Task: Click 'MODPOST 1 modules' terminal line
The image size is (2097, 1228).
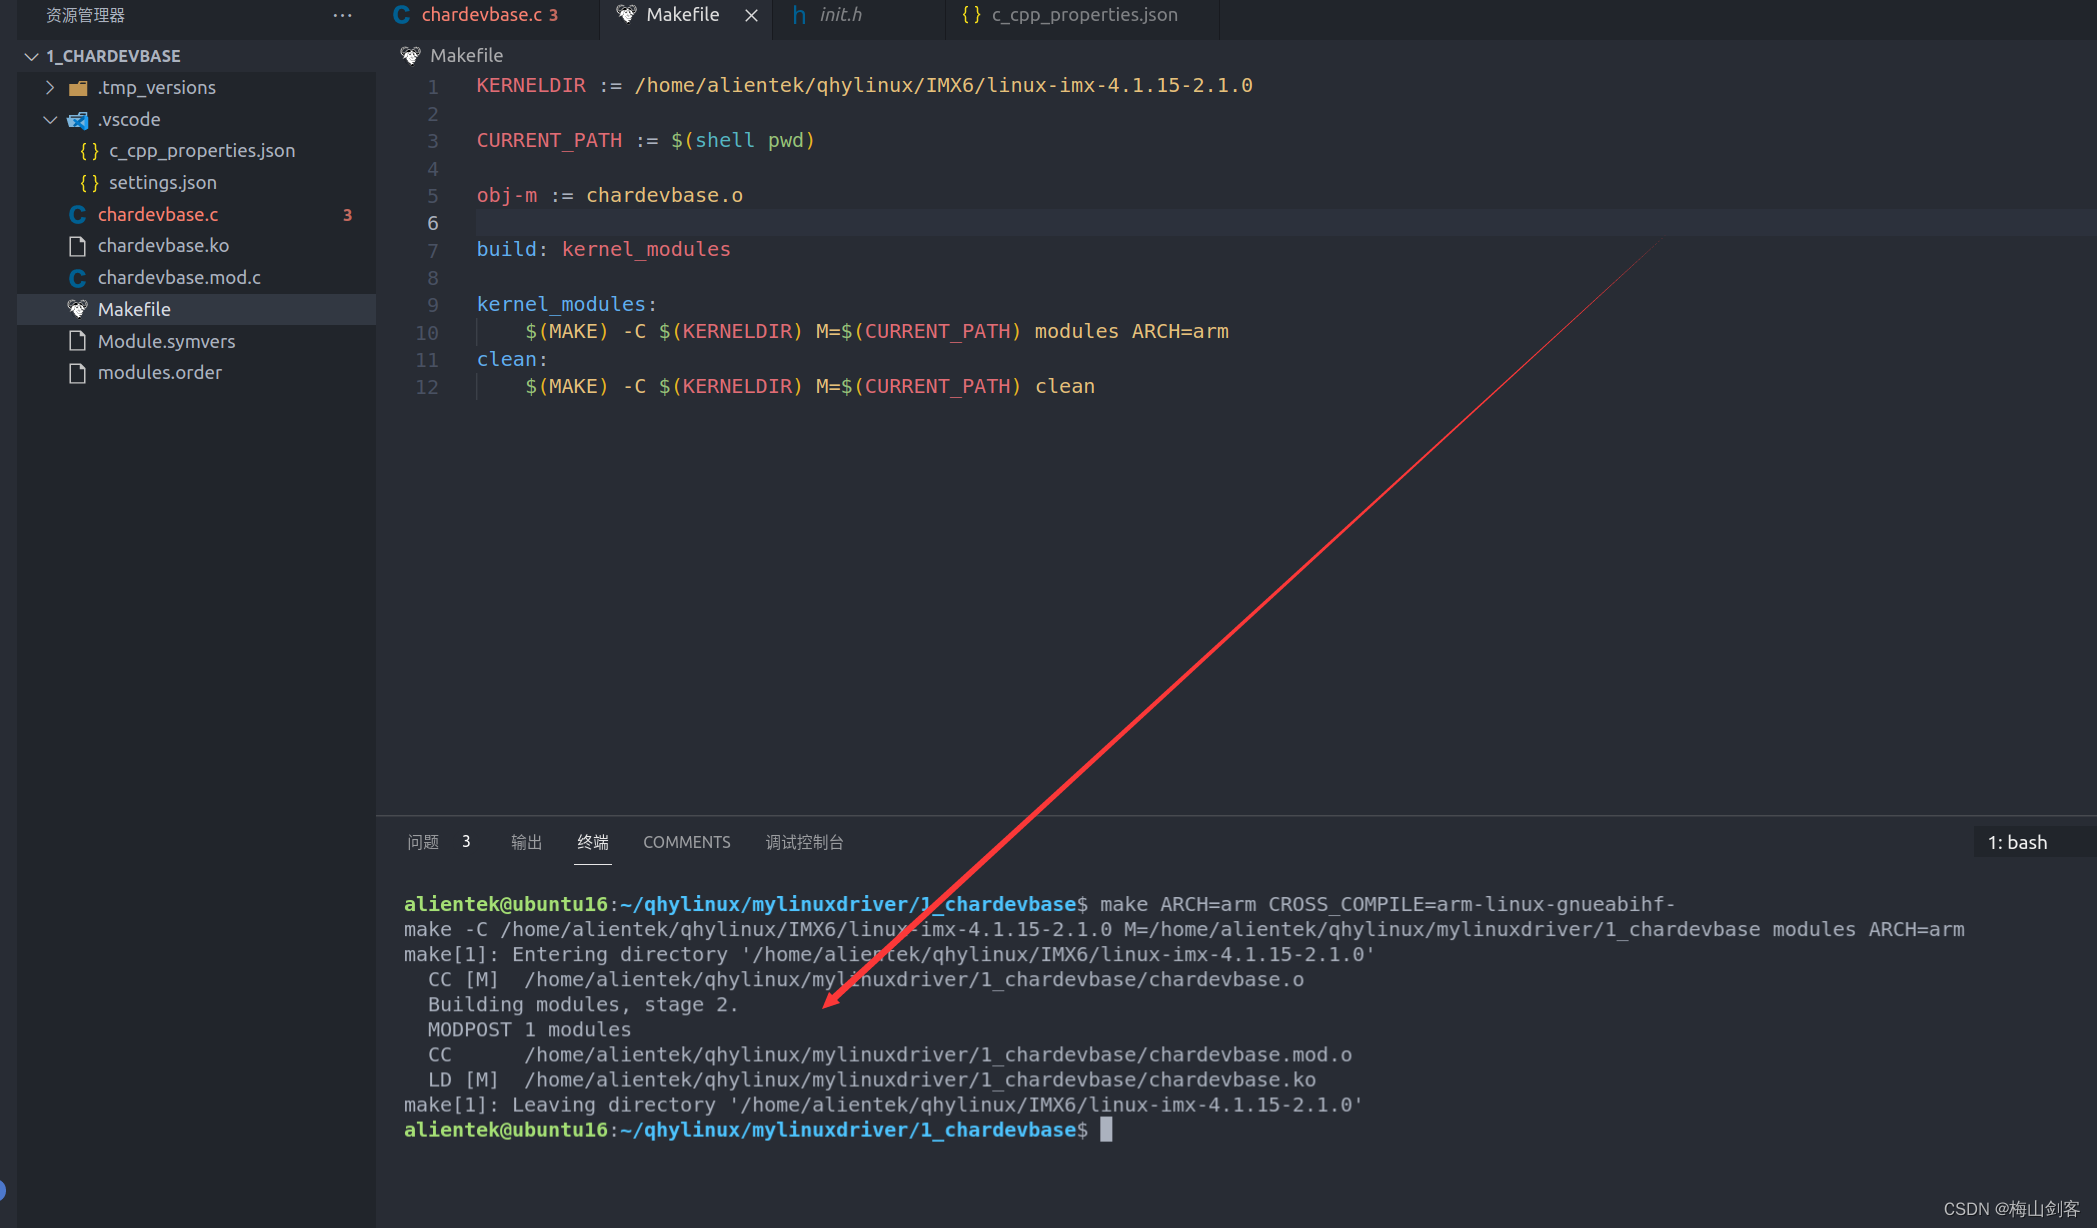Action: click(x=529, y=1029)
